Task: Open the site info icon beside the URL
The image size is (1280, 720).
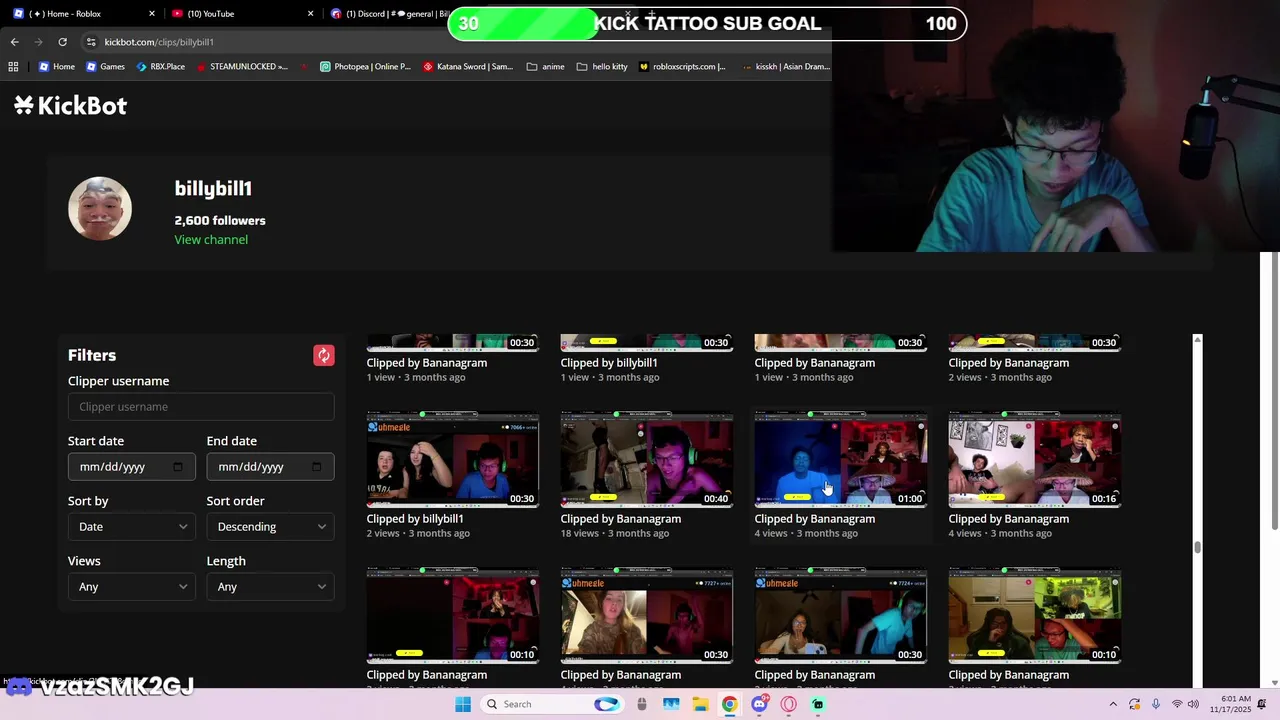Action: click(91, 42)
